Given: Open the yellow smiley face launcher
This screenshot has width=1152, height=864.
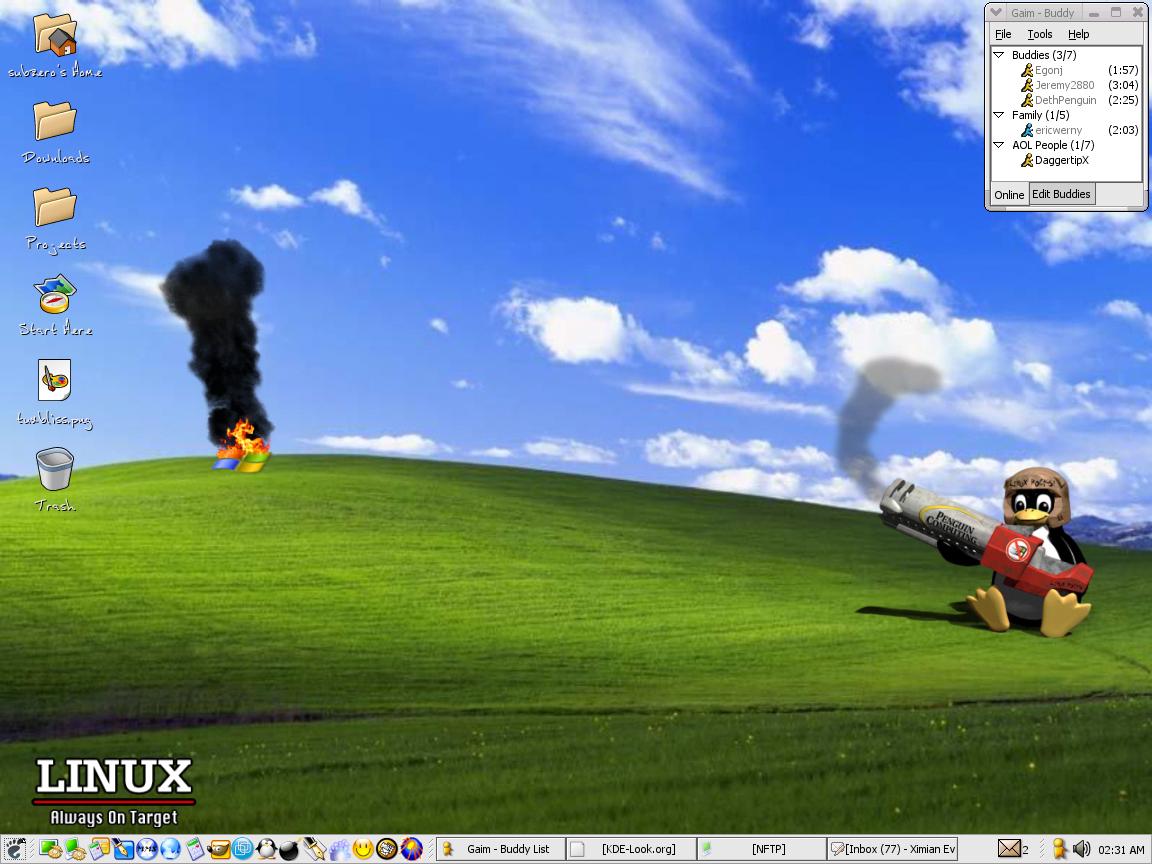Looking at the screenshot, I should click(363, 849).
